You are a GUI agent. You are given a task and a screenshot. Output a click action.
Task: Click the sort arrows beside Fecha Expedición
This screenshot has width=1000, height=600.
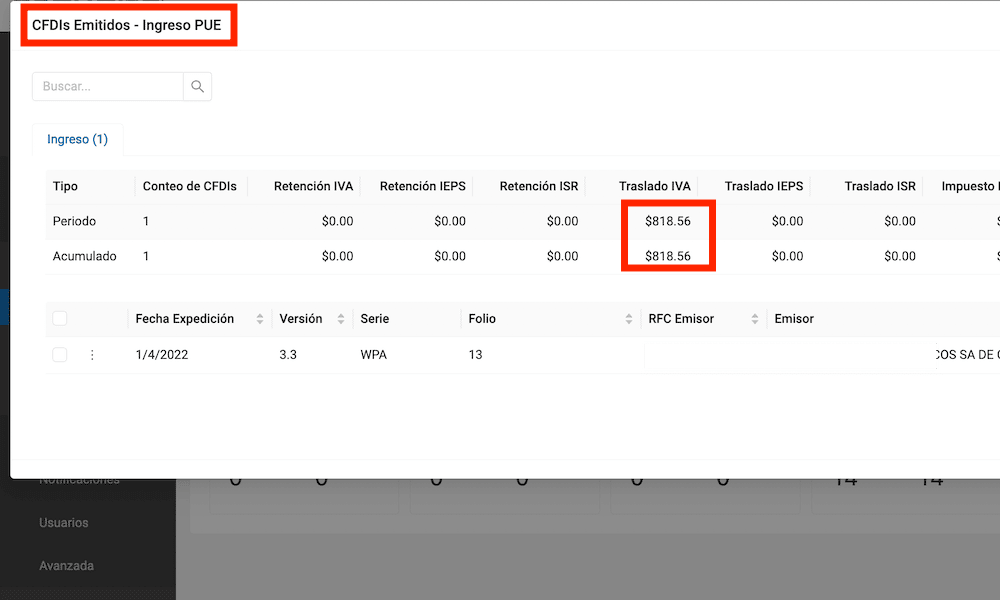261,319
